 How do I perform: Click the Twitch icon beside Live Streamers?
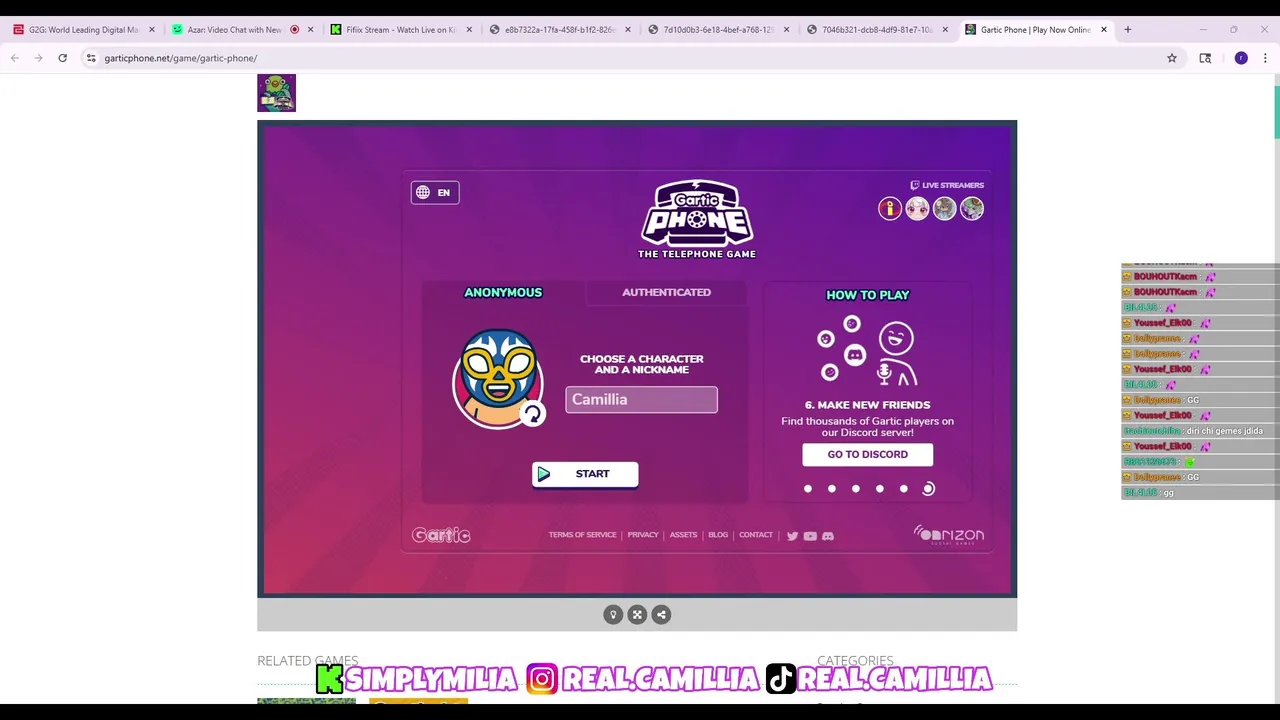[x=914, y=185]
